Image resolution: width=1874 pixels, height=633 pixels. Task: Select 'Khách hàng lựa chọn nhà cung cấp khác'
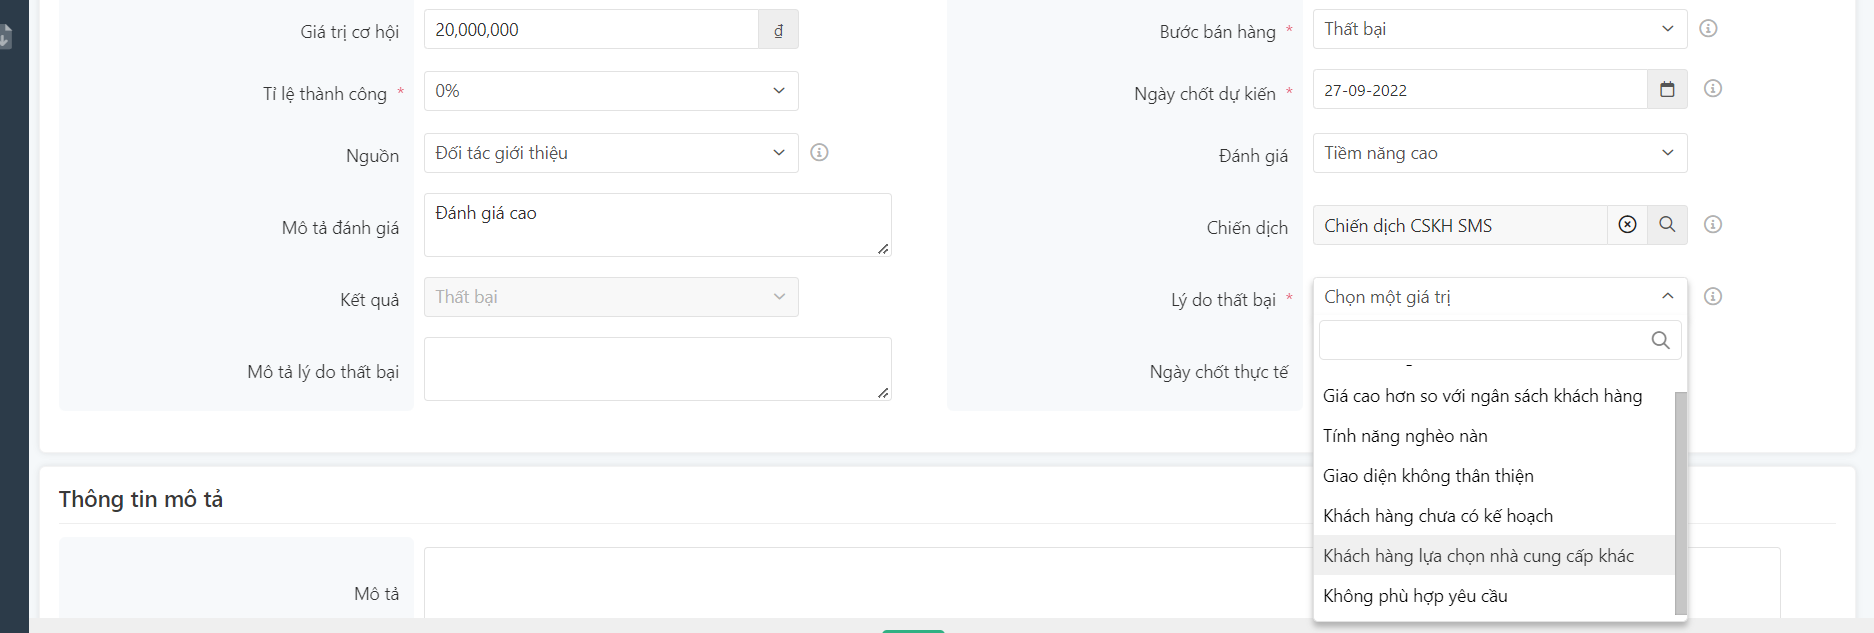(x=1478, y=556)
